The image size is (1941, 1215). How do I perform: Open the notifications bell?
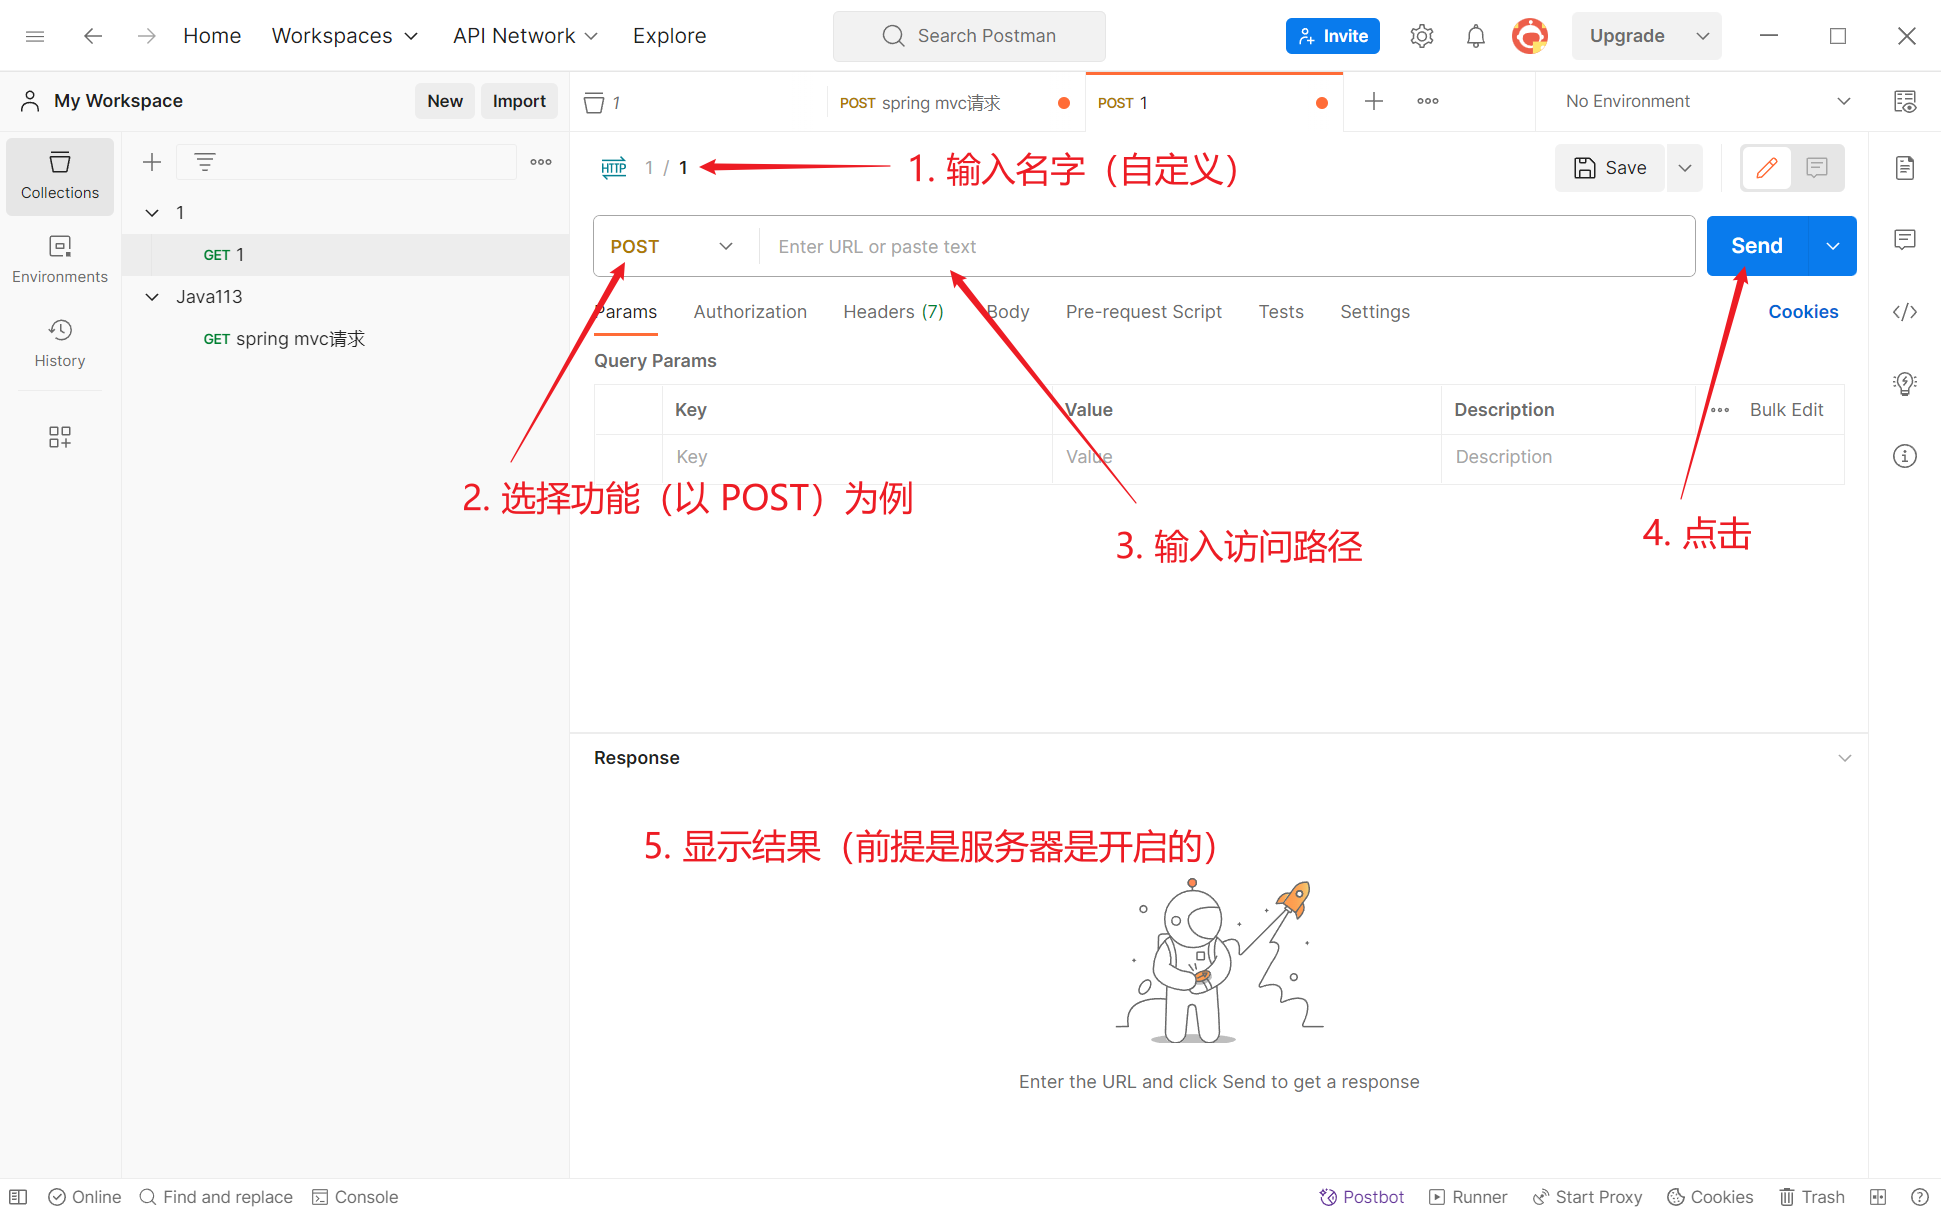tap(1475, 36)
